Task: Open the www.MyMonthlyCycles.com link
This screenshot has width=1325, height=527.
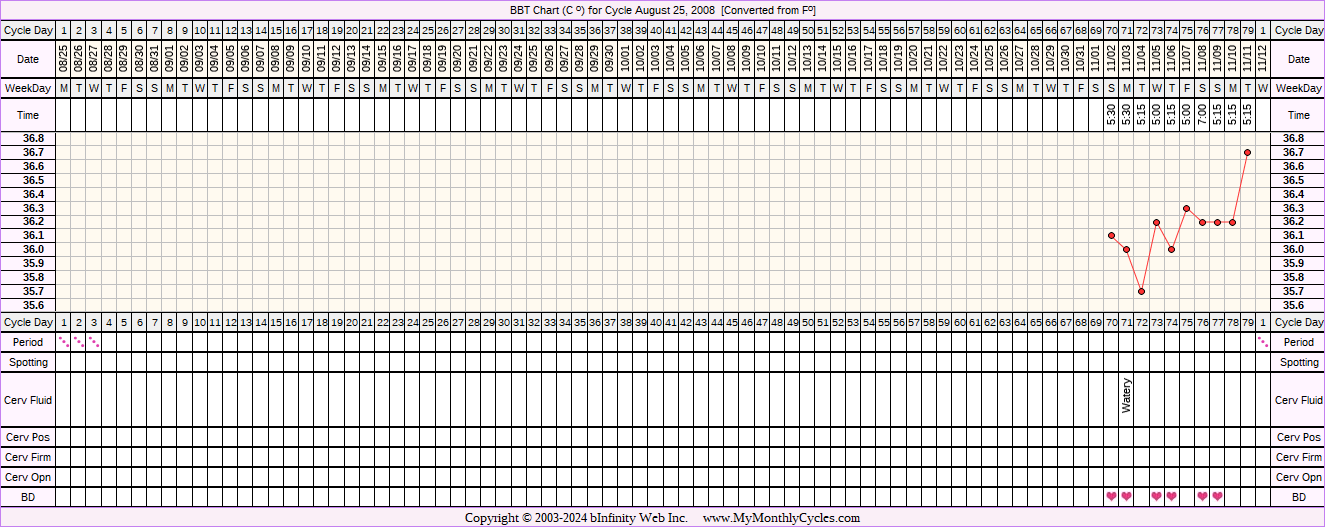Action: pos(781,518)
